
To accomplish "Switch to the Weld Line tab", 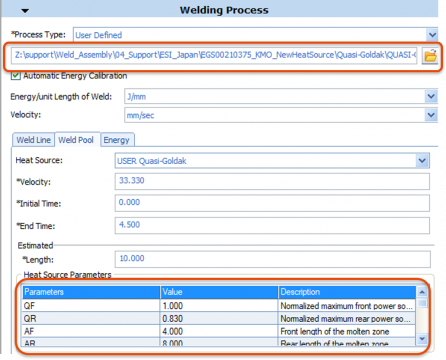I will coord(33,140).
